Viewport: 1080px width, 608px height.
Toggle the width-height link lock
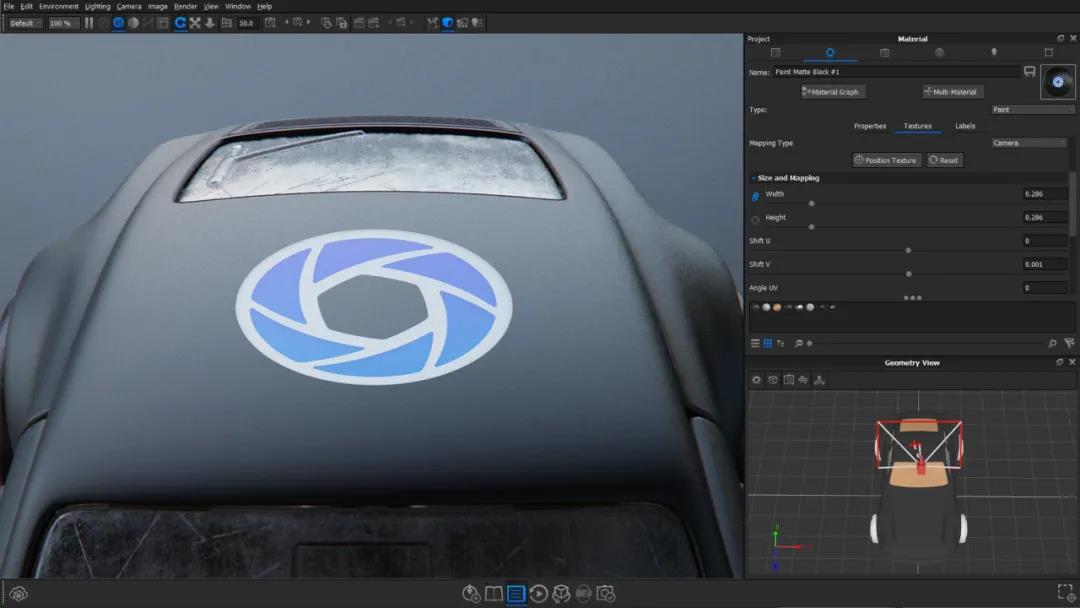pos(755,196)
